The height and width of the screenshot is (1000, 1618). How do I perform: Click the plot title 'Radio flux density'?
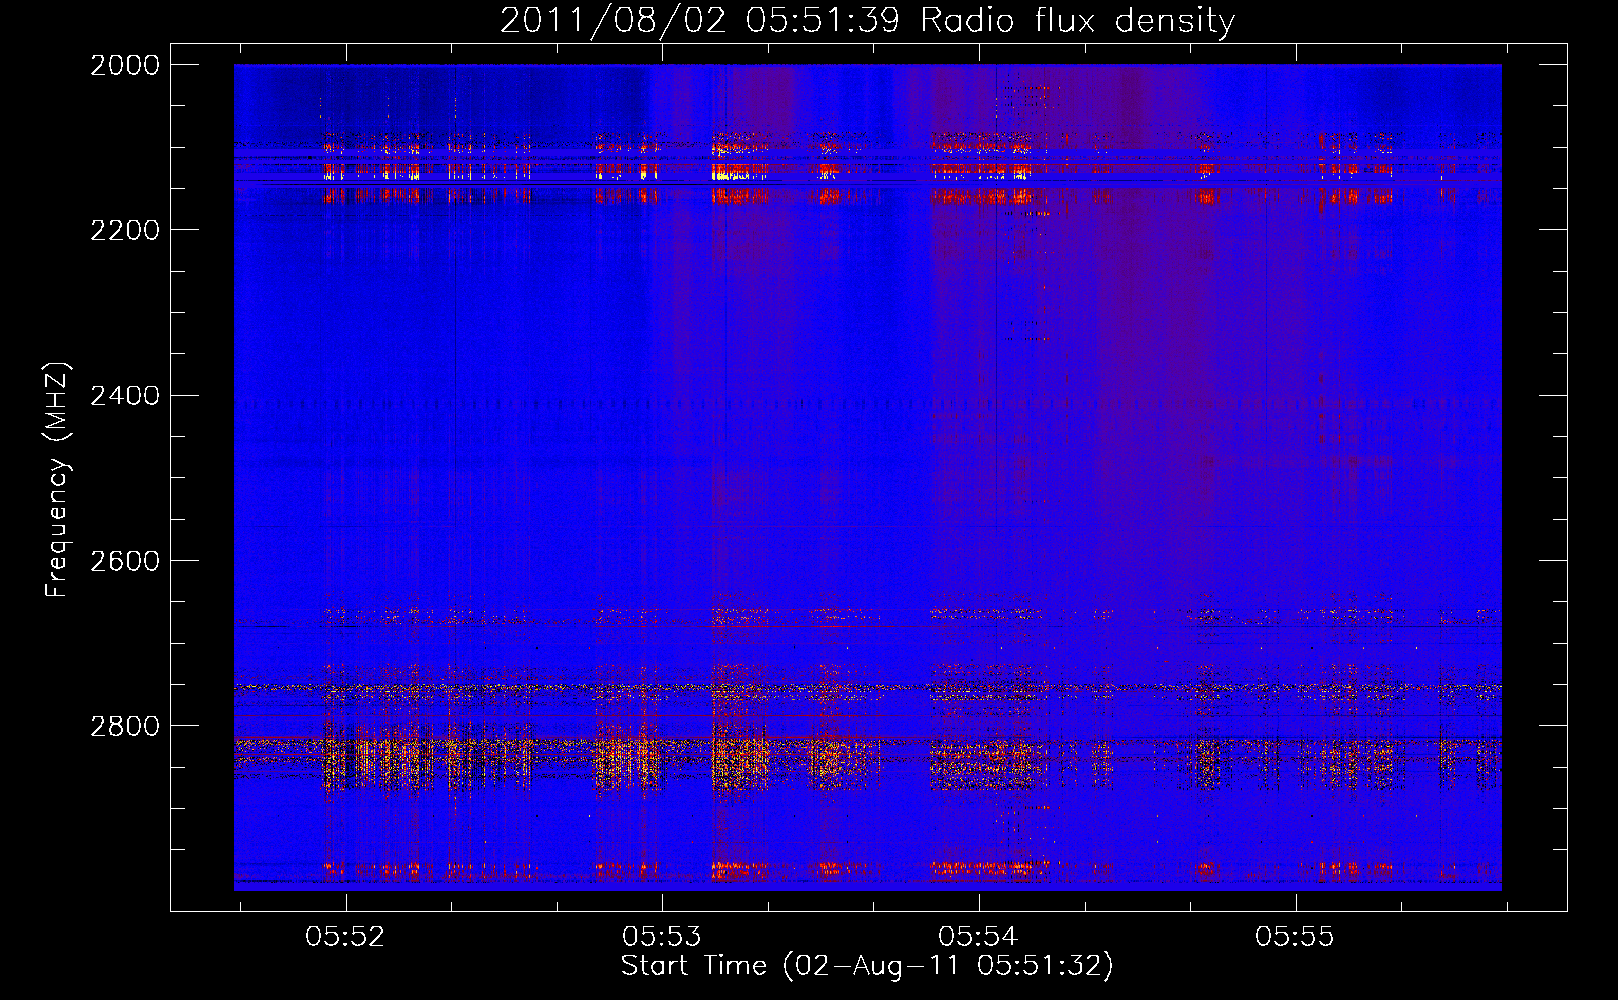point(1078,21)
